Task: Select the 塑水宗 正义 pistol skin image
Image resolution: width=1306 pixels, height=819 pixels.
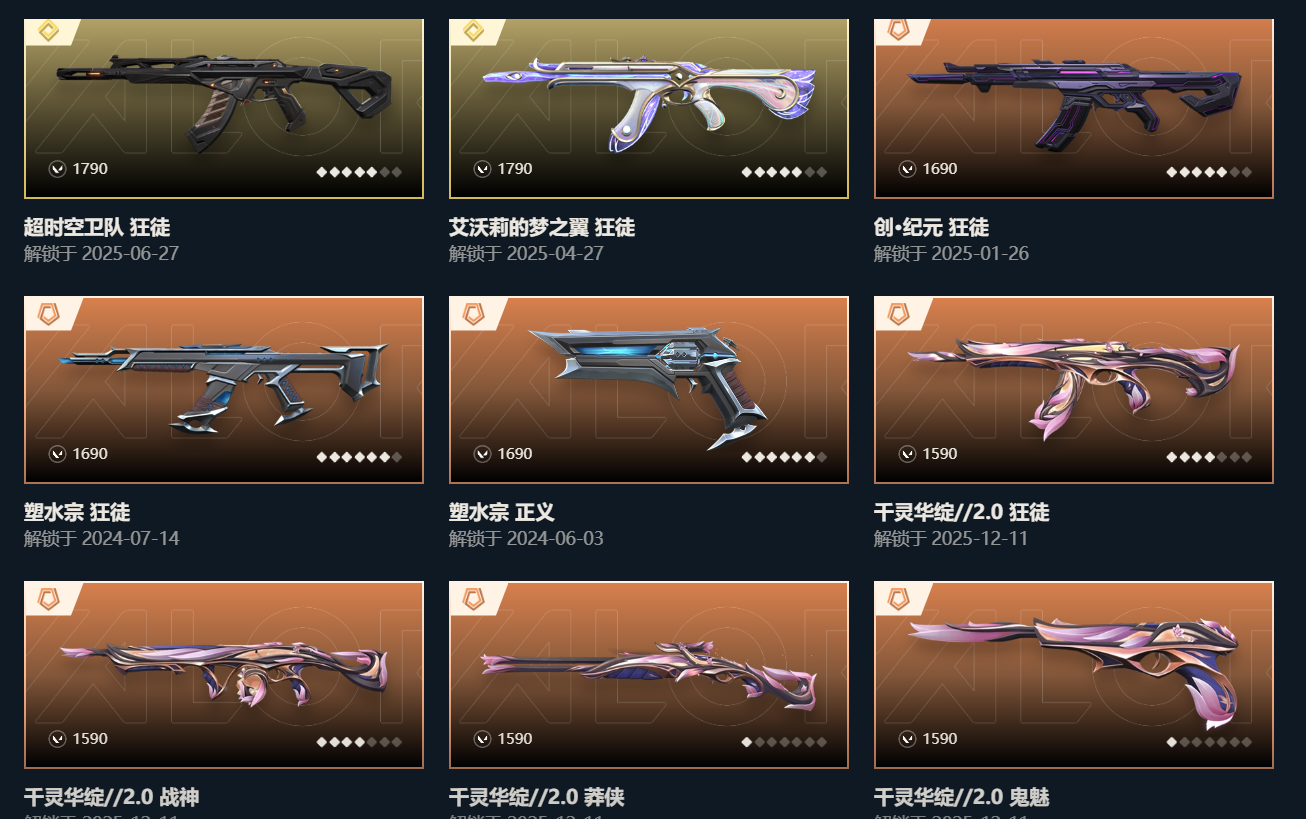Action: (649, 390)
